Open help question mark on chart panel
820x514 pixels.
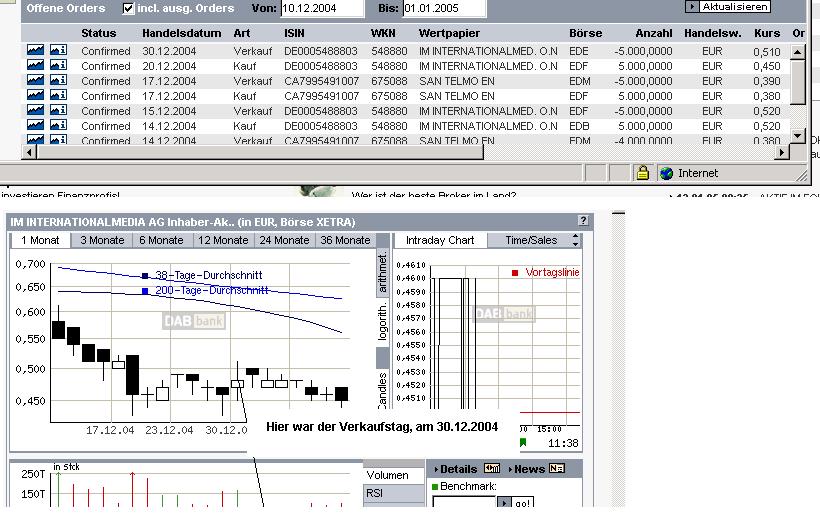tap(584, 220)
